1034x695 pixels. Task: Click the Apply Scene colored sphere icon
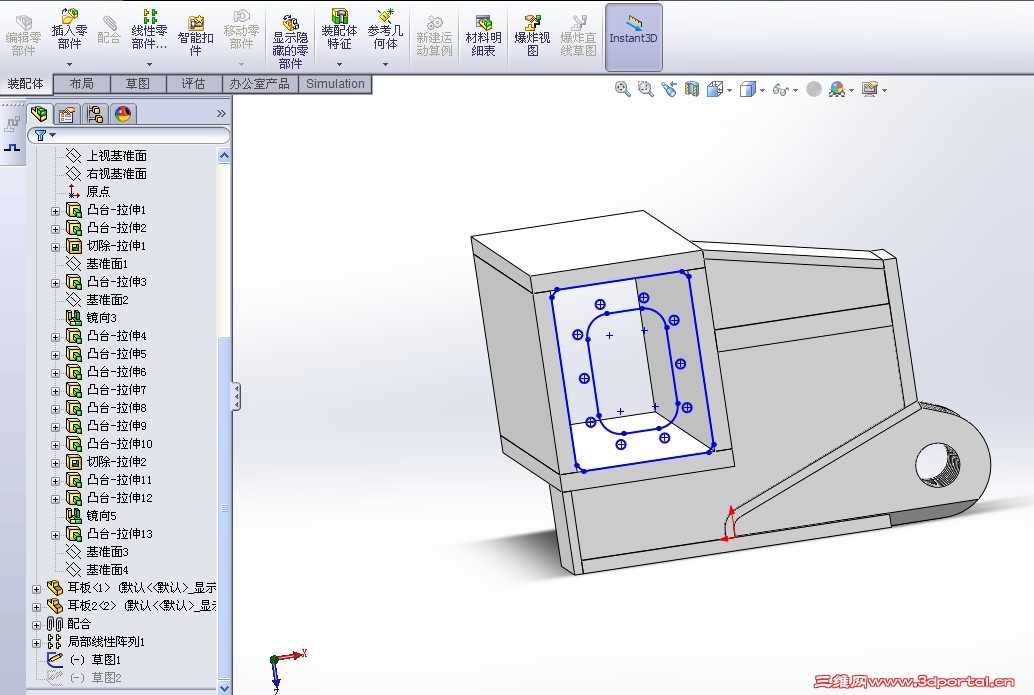[x=837, y=89]
